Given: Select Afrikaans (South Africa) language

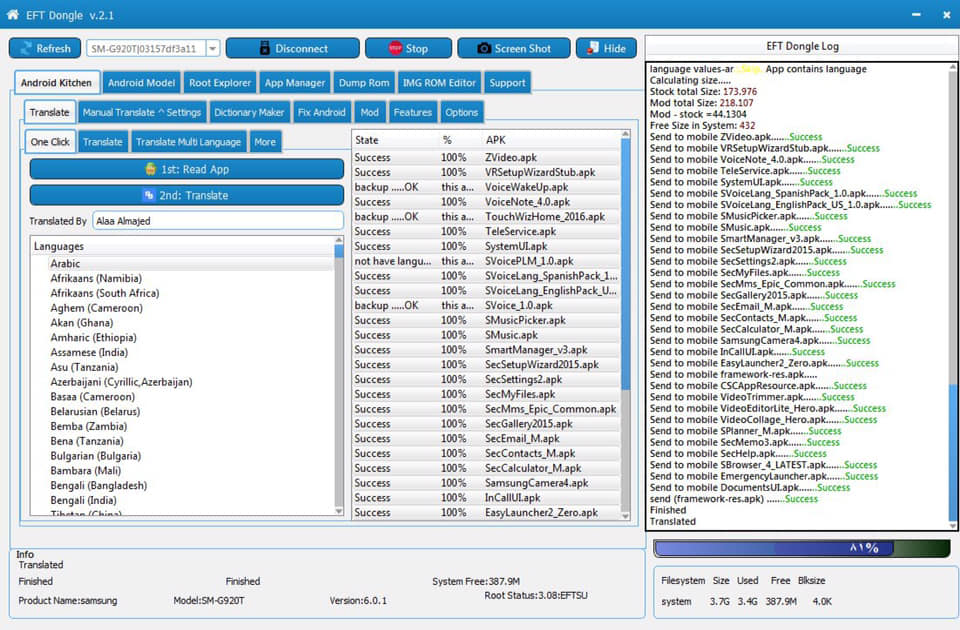Looking at the screenshot, I should (x=105, y=293).
